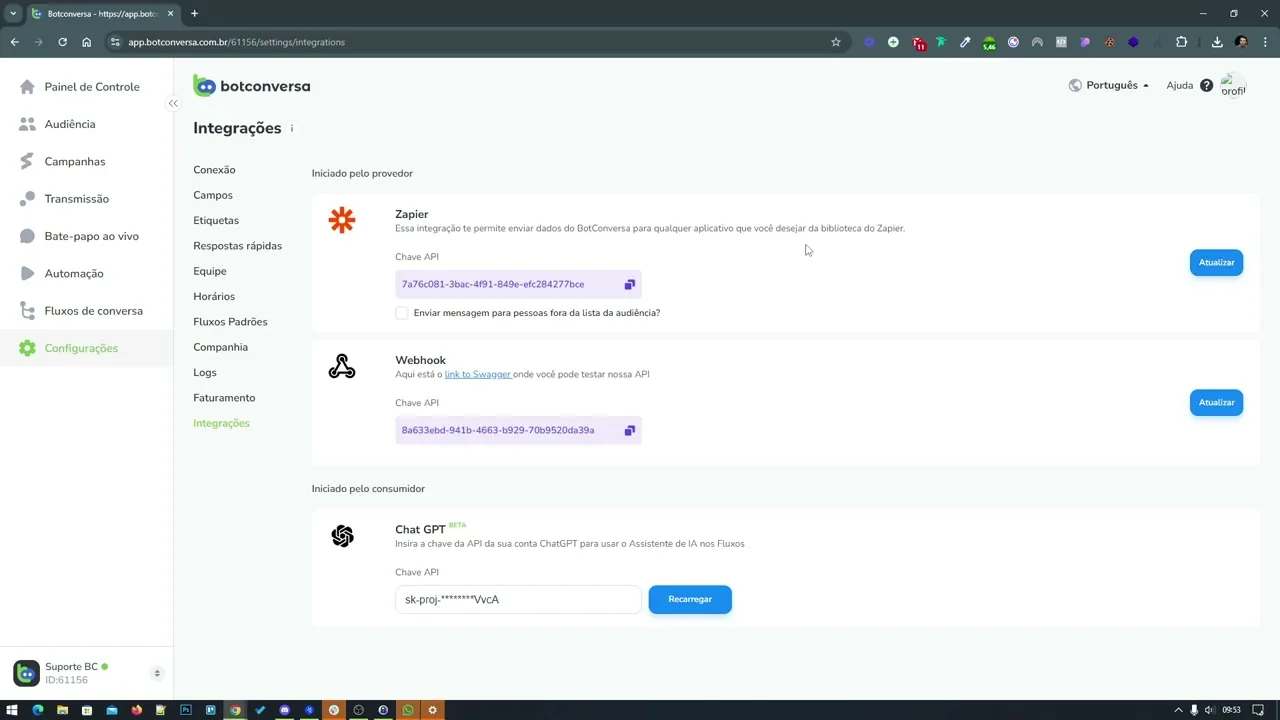Open the Logs settings tab
The height and width of the screenshot is (720, 1280).
pos(205,372)
